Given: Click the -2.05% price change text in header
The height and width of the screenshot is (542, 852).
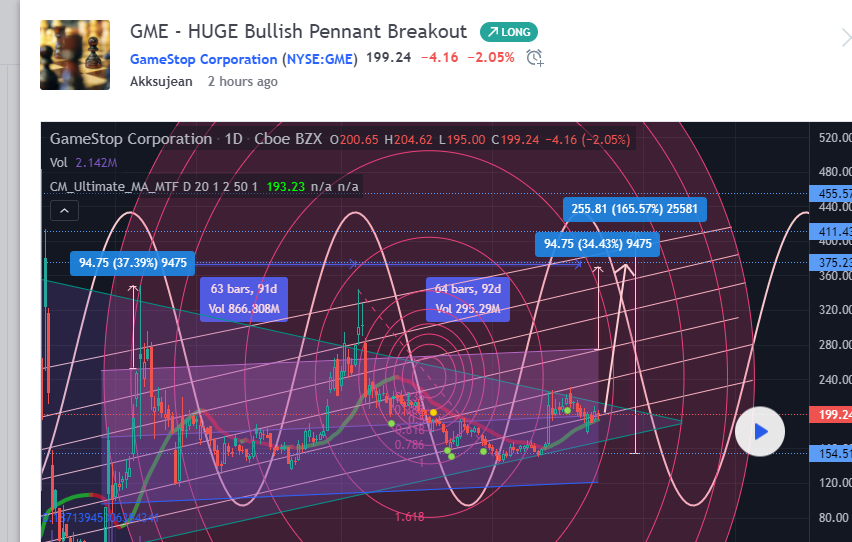Looking at the screenshot, I should [x=491, y=58].
